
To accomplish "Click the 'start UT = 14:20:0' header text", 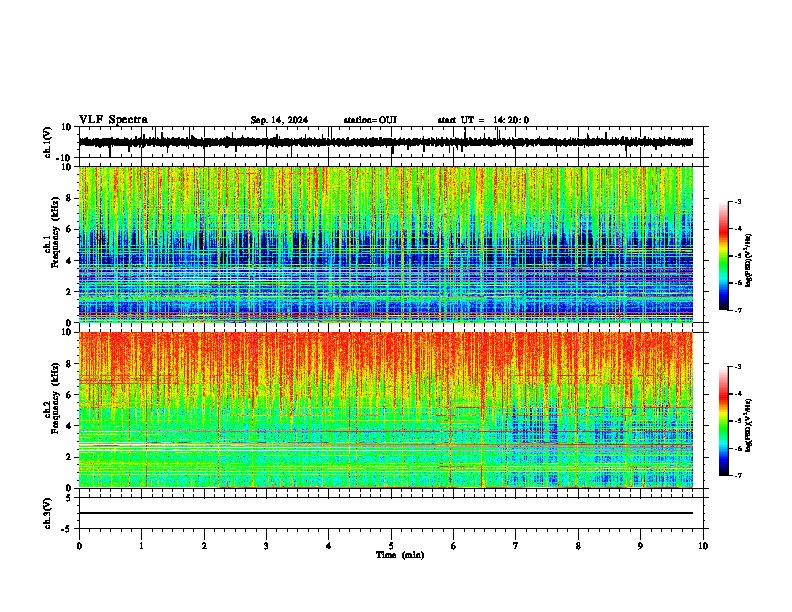I will (483, 120).
